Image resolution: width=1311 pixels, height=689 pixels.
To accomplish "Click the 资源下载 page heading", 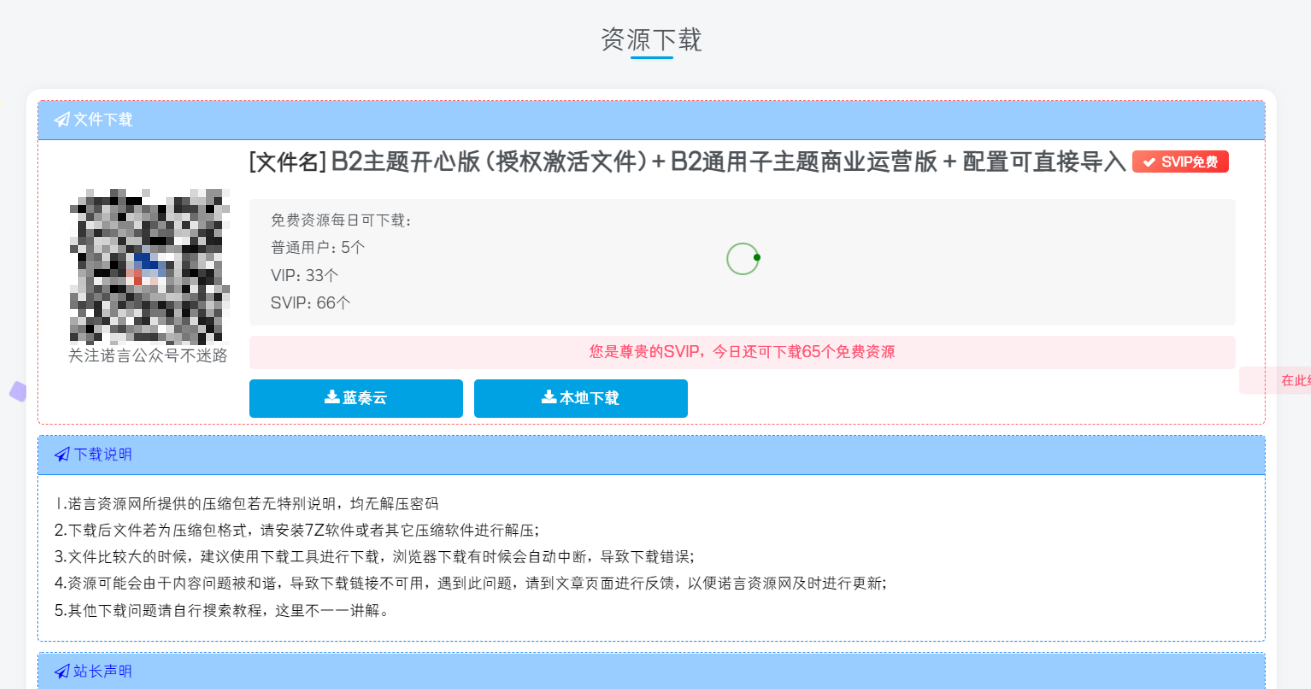I will pyautogui.click(x=652, y=40).
